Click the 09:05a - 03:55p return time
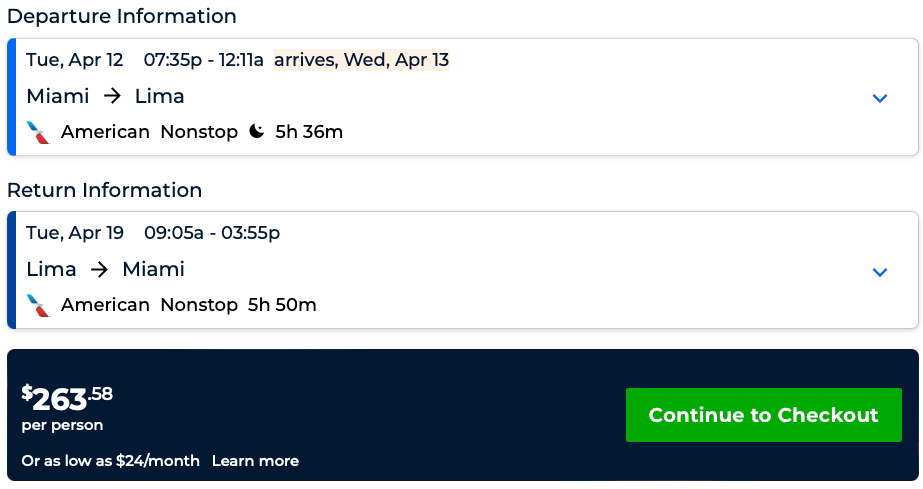 (212, 233)
